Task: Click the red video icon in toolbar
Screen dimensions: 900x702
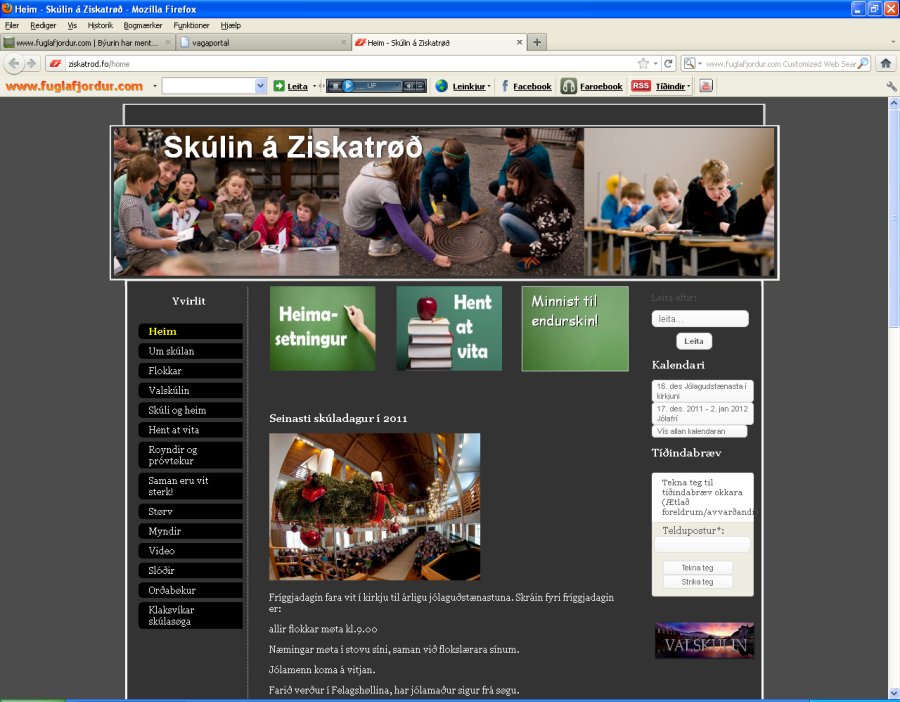Action: (x=706, y=86)
